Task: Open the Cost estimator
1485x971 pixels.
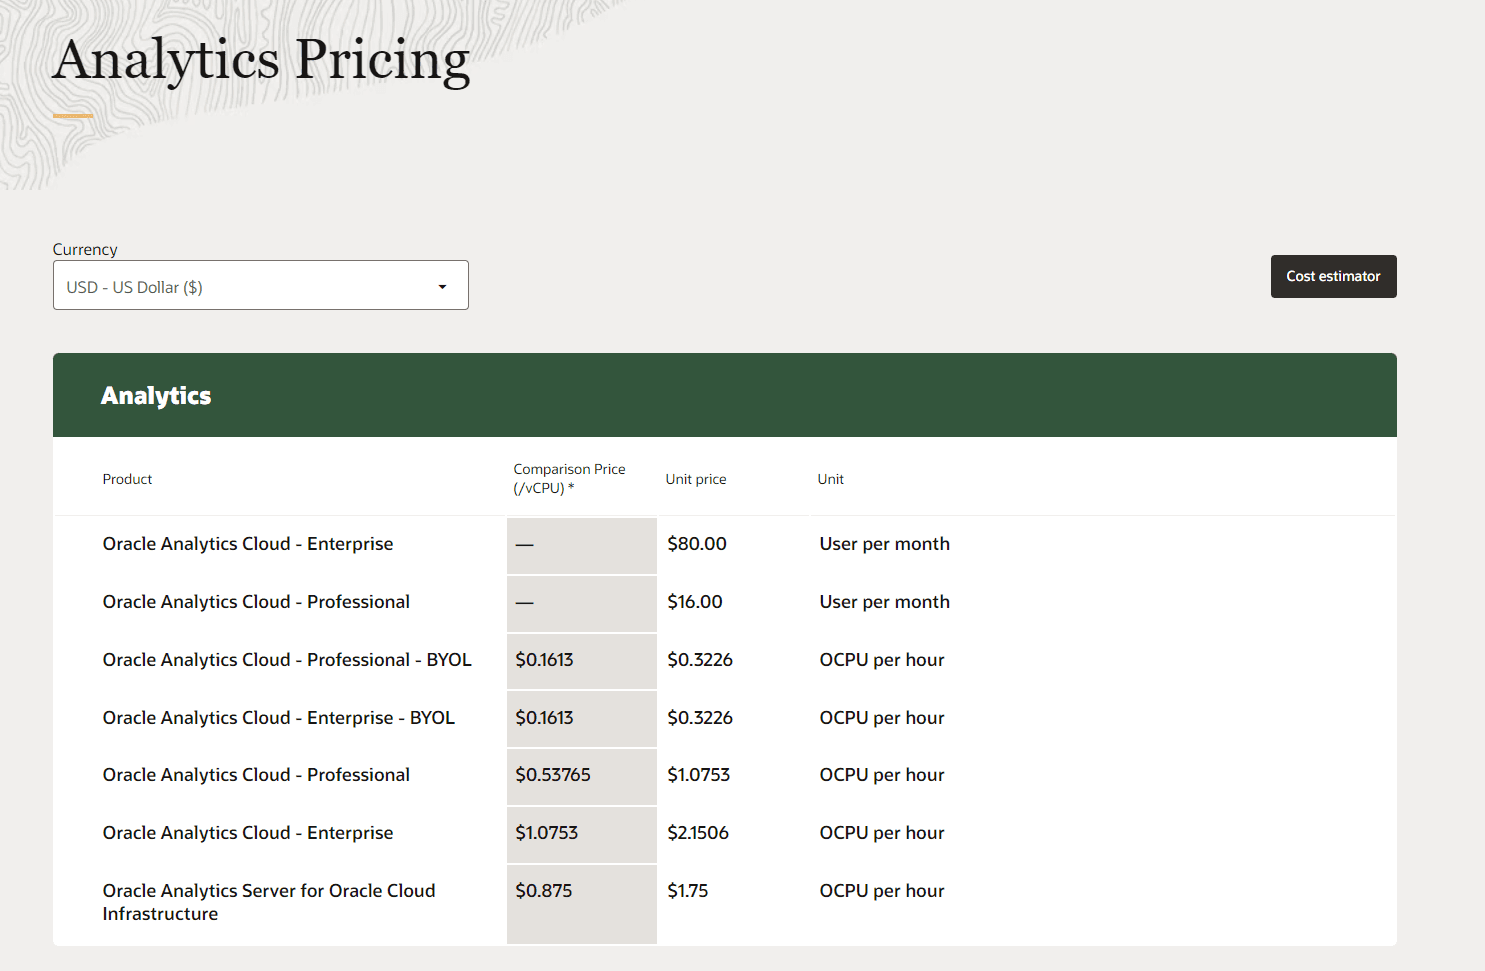Action: click(1332, 276)
